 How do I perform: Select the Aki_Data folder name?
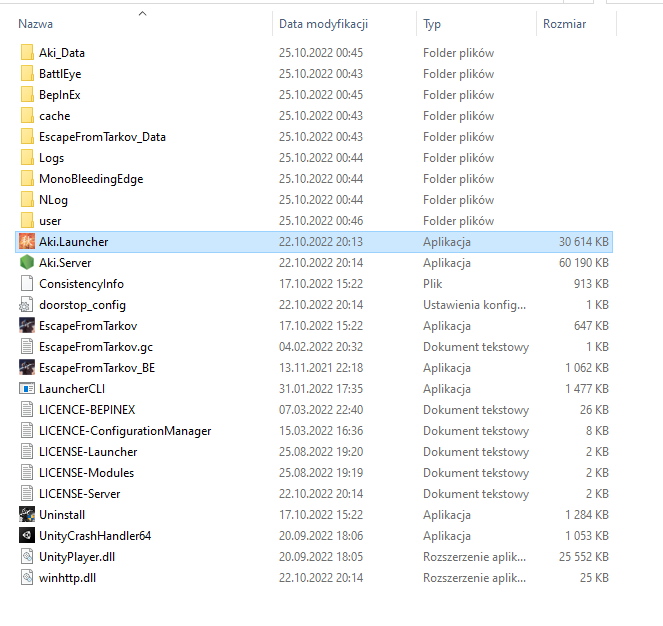[x=62, y=53]
